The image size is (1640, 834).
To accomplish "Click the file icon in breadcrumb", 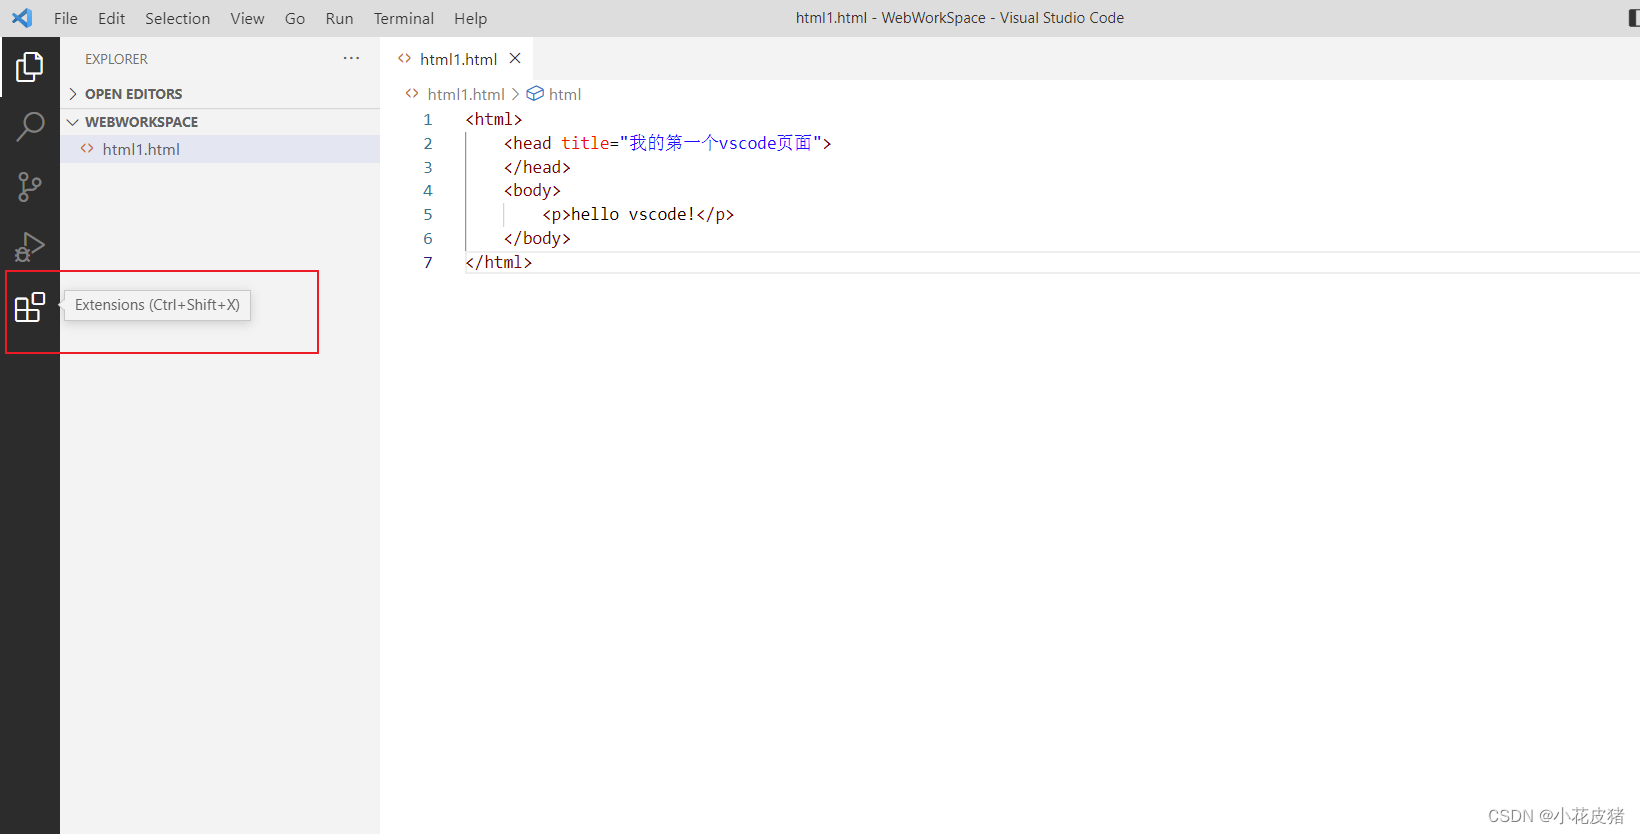I will (x=412, y=93).
